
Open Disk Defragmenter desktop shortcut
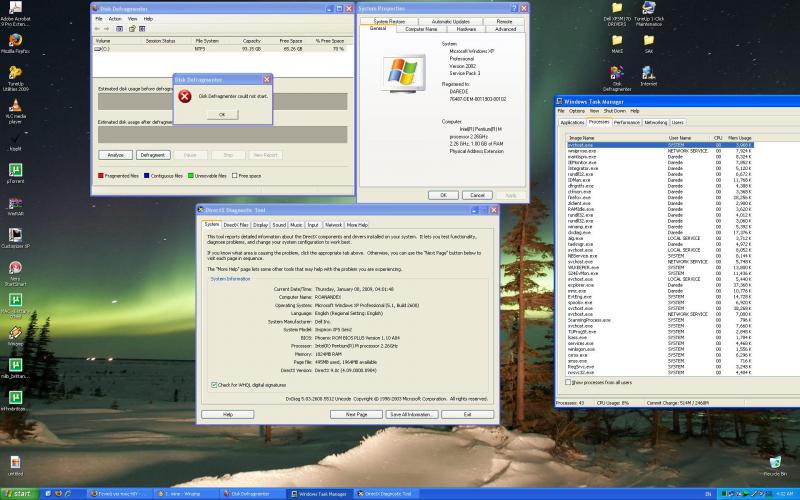[617, 73]
